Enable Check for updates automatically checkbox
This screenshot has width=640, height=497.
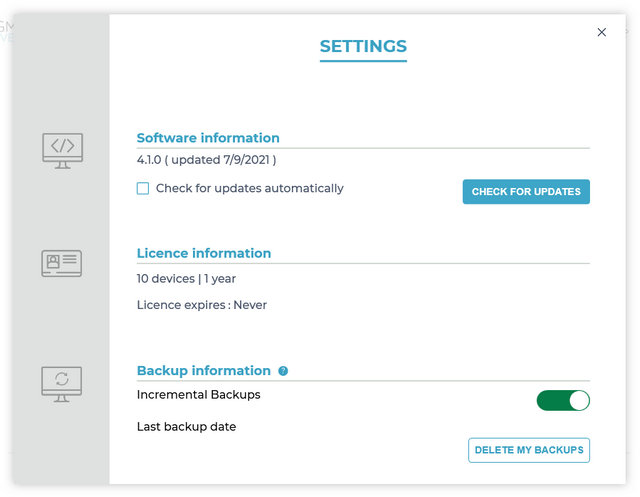[x=143, y=188]
